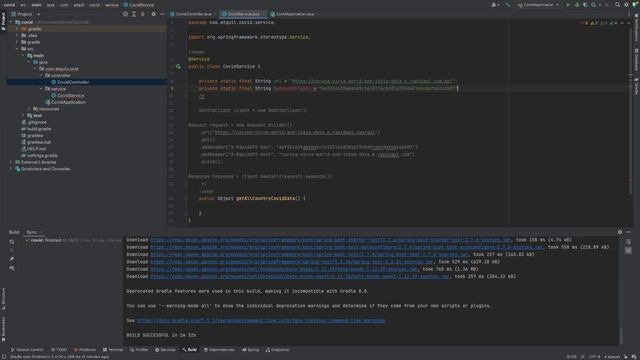
Task: Click the pin tab icon in Build panel
Action: [12, 259]
